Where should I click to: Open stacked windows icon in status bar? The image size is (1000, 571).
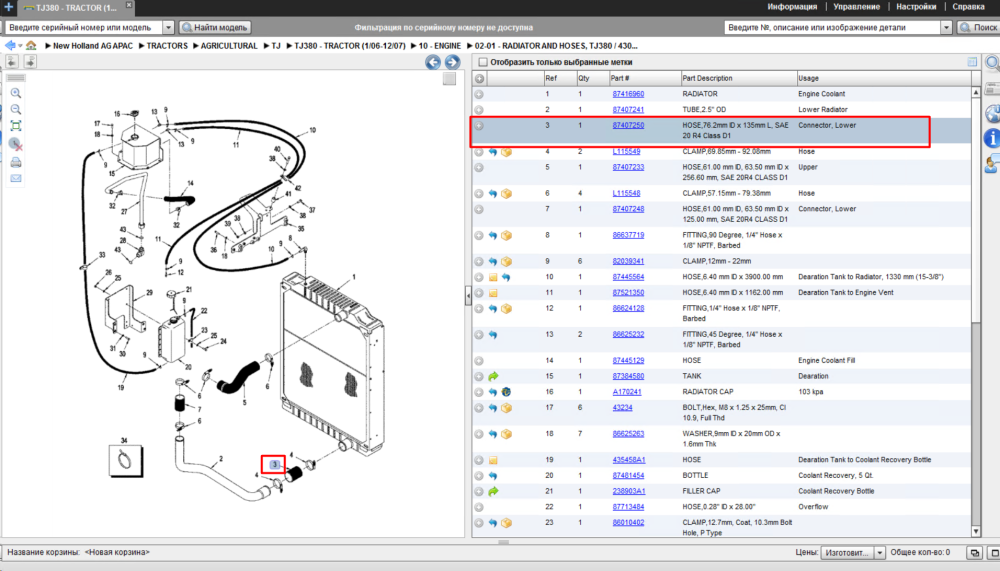pyautogui.click(x=974, y=552)
